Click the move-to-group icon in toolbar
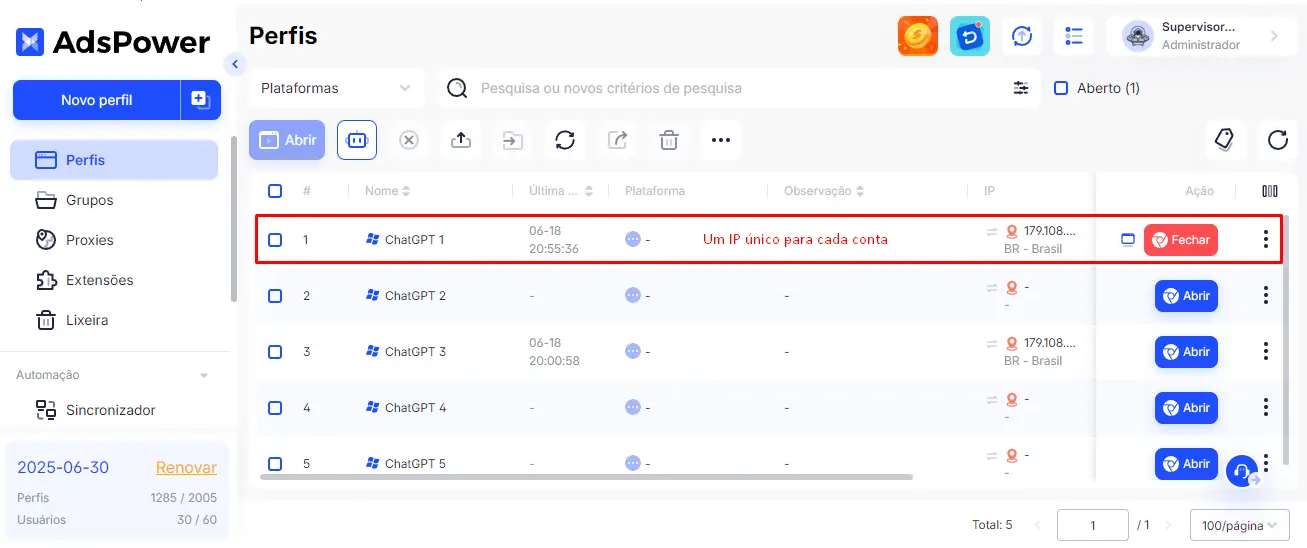The image size is (1307, 548). pyautogui.click(x=513, y=140)
